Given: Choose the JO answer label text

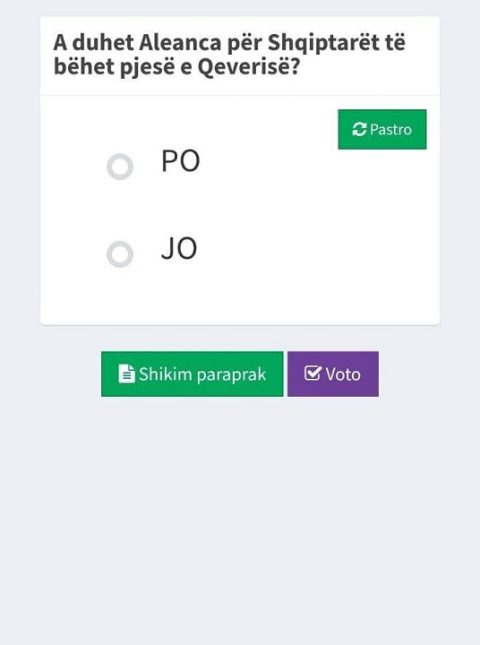Looking at the screenshot, I should (x=179, y=248).
